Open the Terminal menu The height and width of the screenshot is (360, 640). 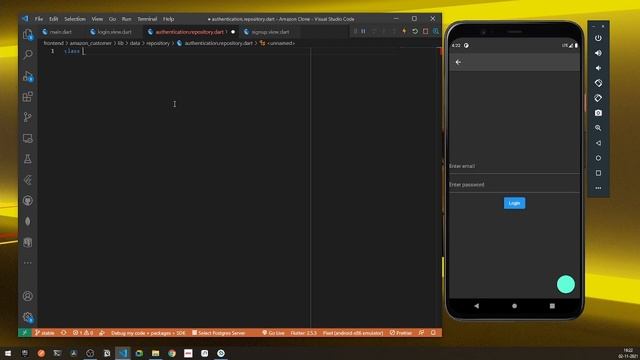click(147, 19)
